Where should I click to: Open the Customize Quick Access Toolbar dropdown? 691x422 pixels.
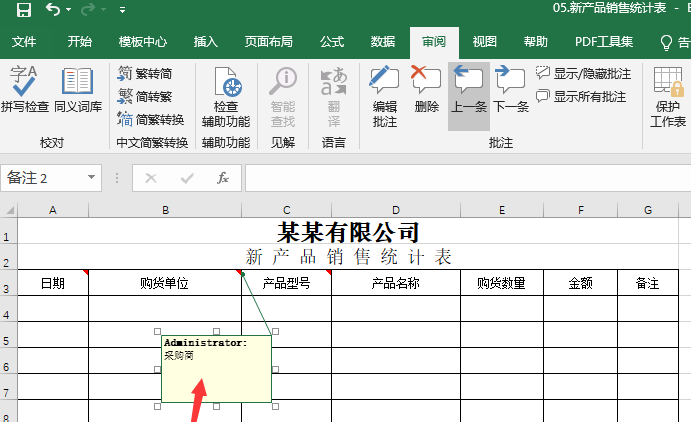pos(122,10)
